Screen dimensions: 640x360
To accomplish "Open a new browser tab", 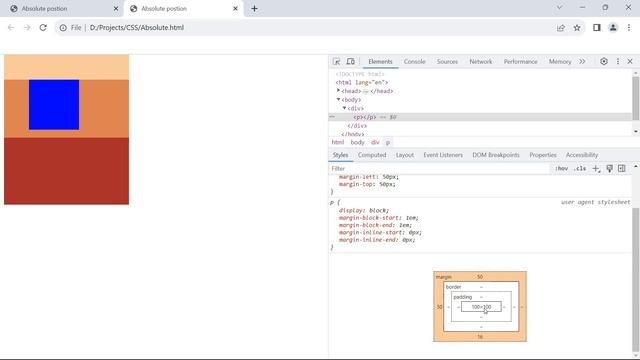I will point(254,9).
